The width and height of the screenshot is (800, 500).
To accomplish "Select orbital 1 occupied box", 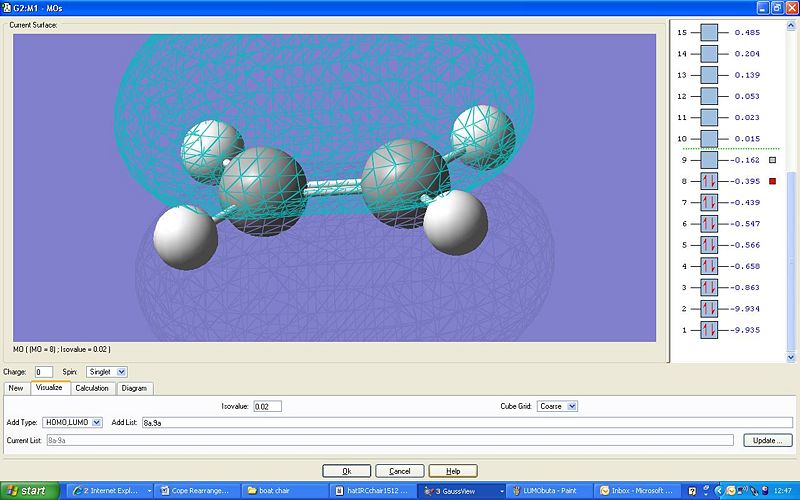I will pyautogui.click(x=709, y=330).
